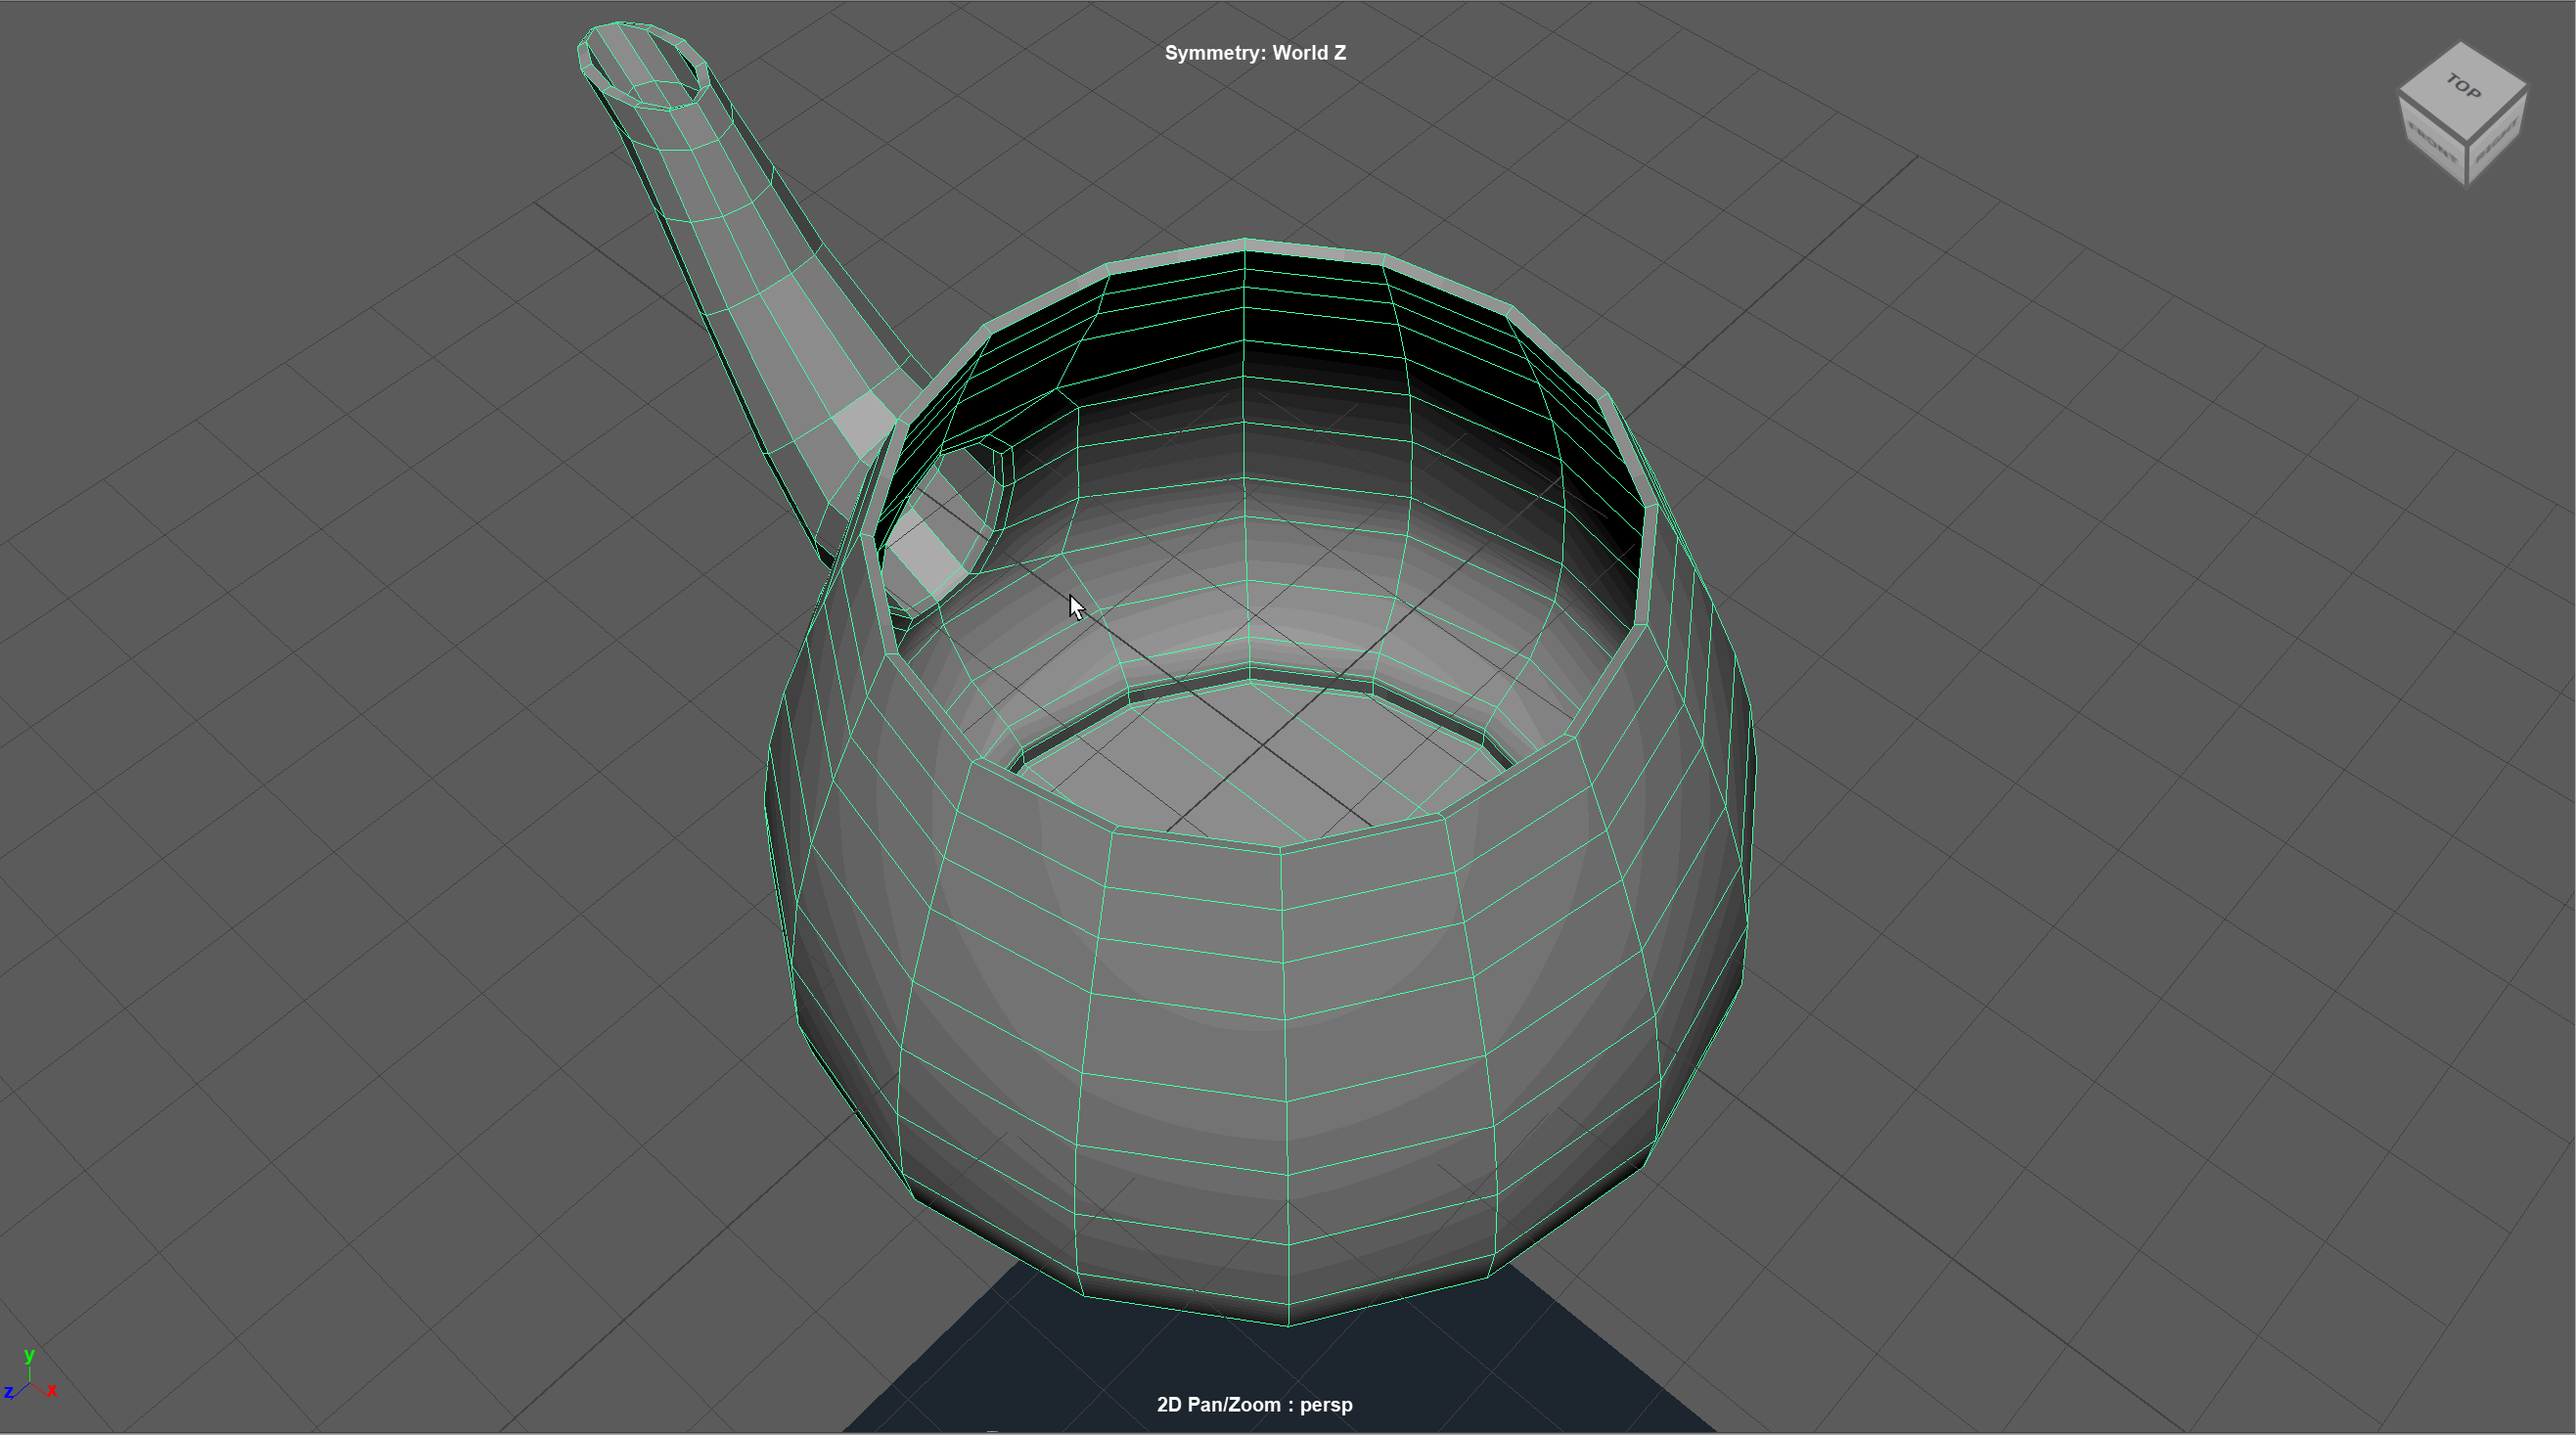Click the XYZ axis indicator origin
Viewport: 2576px width, 1435px height.
(x=30, y=1384)
